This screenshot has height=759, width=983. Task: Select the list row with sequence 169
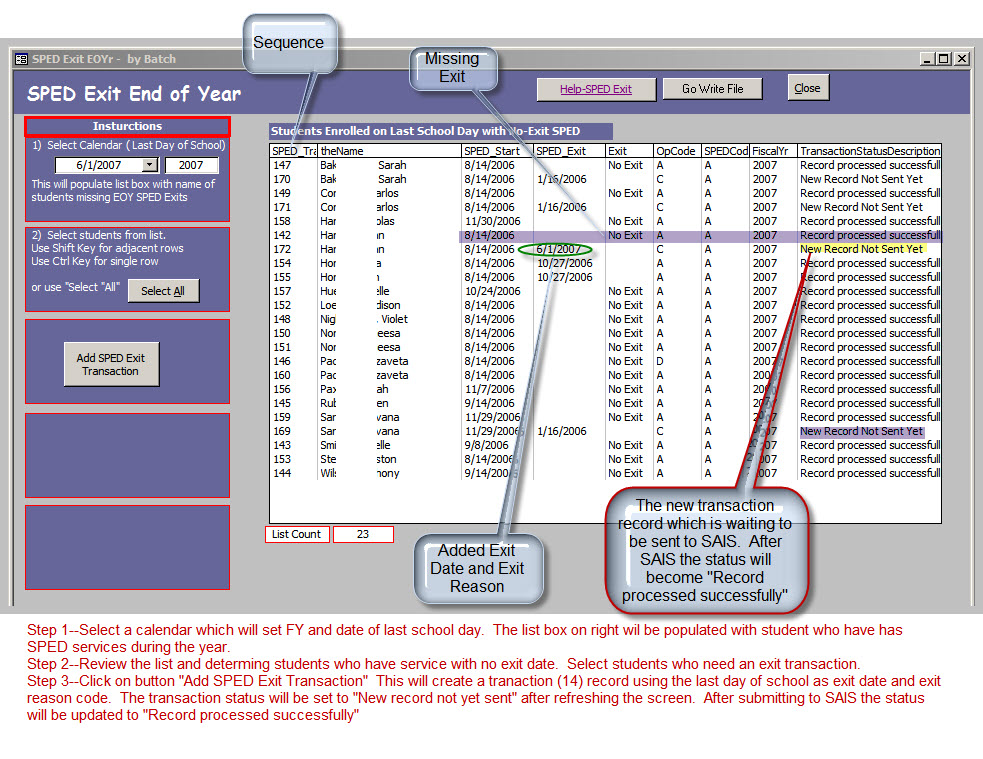pos(606,431)
